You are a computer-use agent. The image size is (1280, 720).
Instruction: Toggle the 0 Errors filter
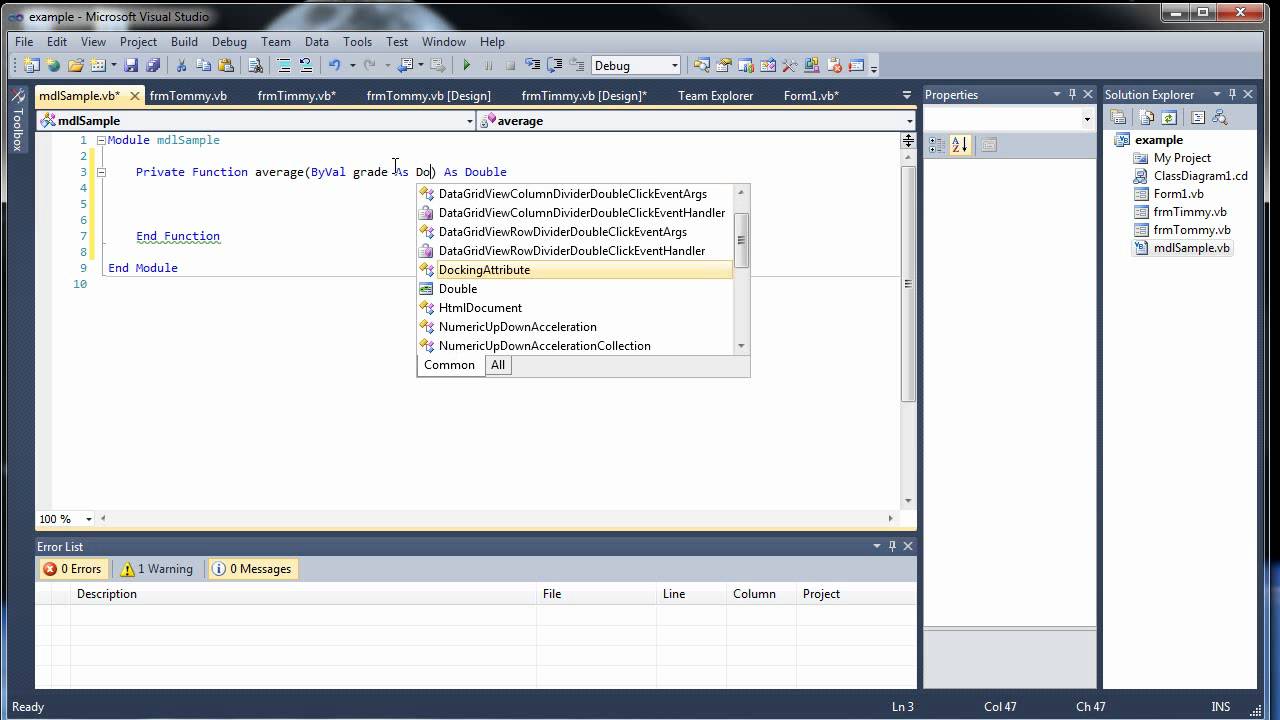pyautogui.click(x=72, y=569)
